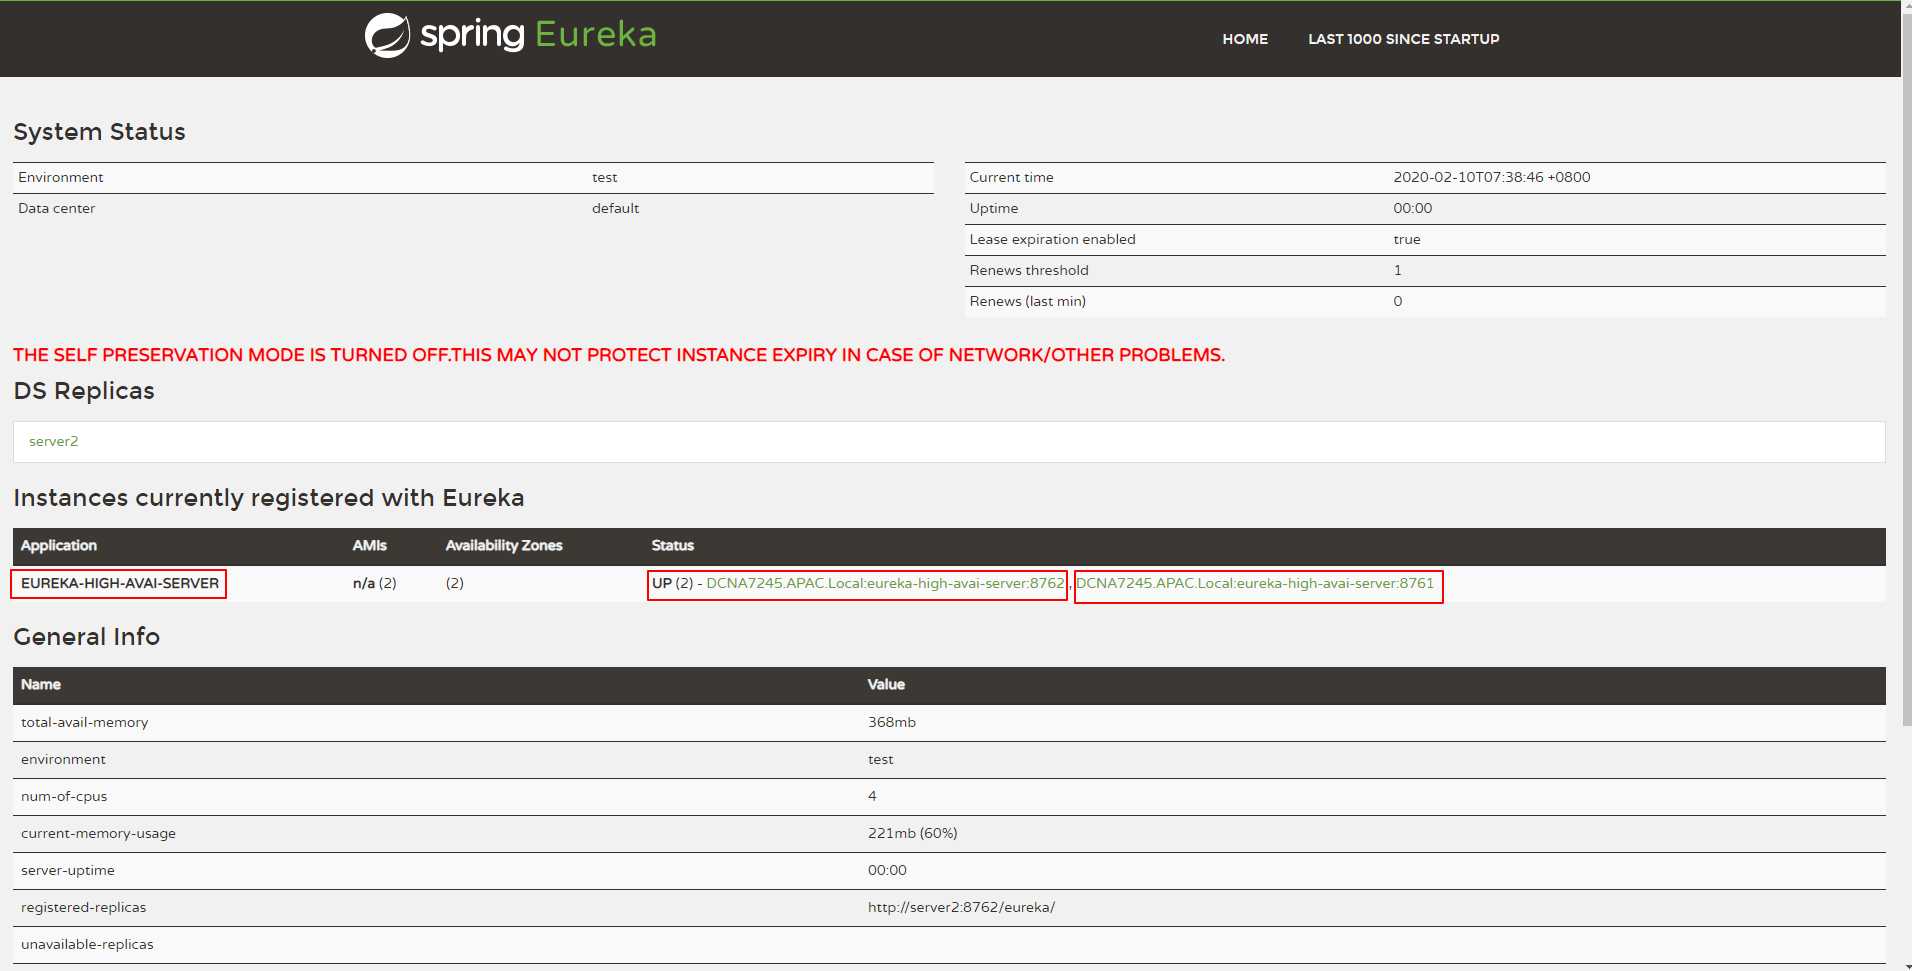The height and width of the screenshot is (971, 1912).
Task: Select the 'Data center' label
Action: 57,208
